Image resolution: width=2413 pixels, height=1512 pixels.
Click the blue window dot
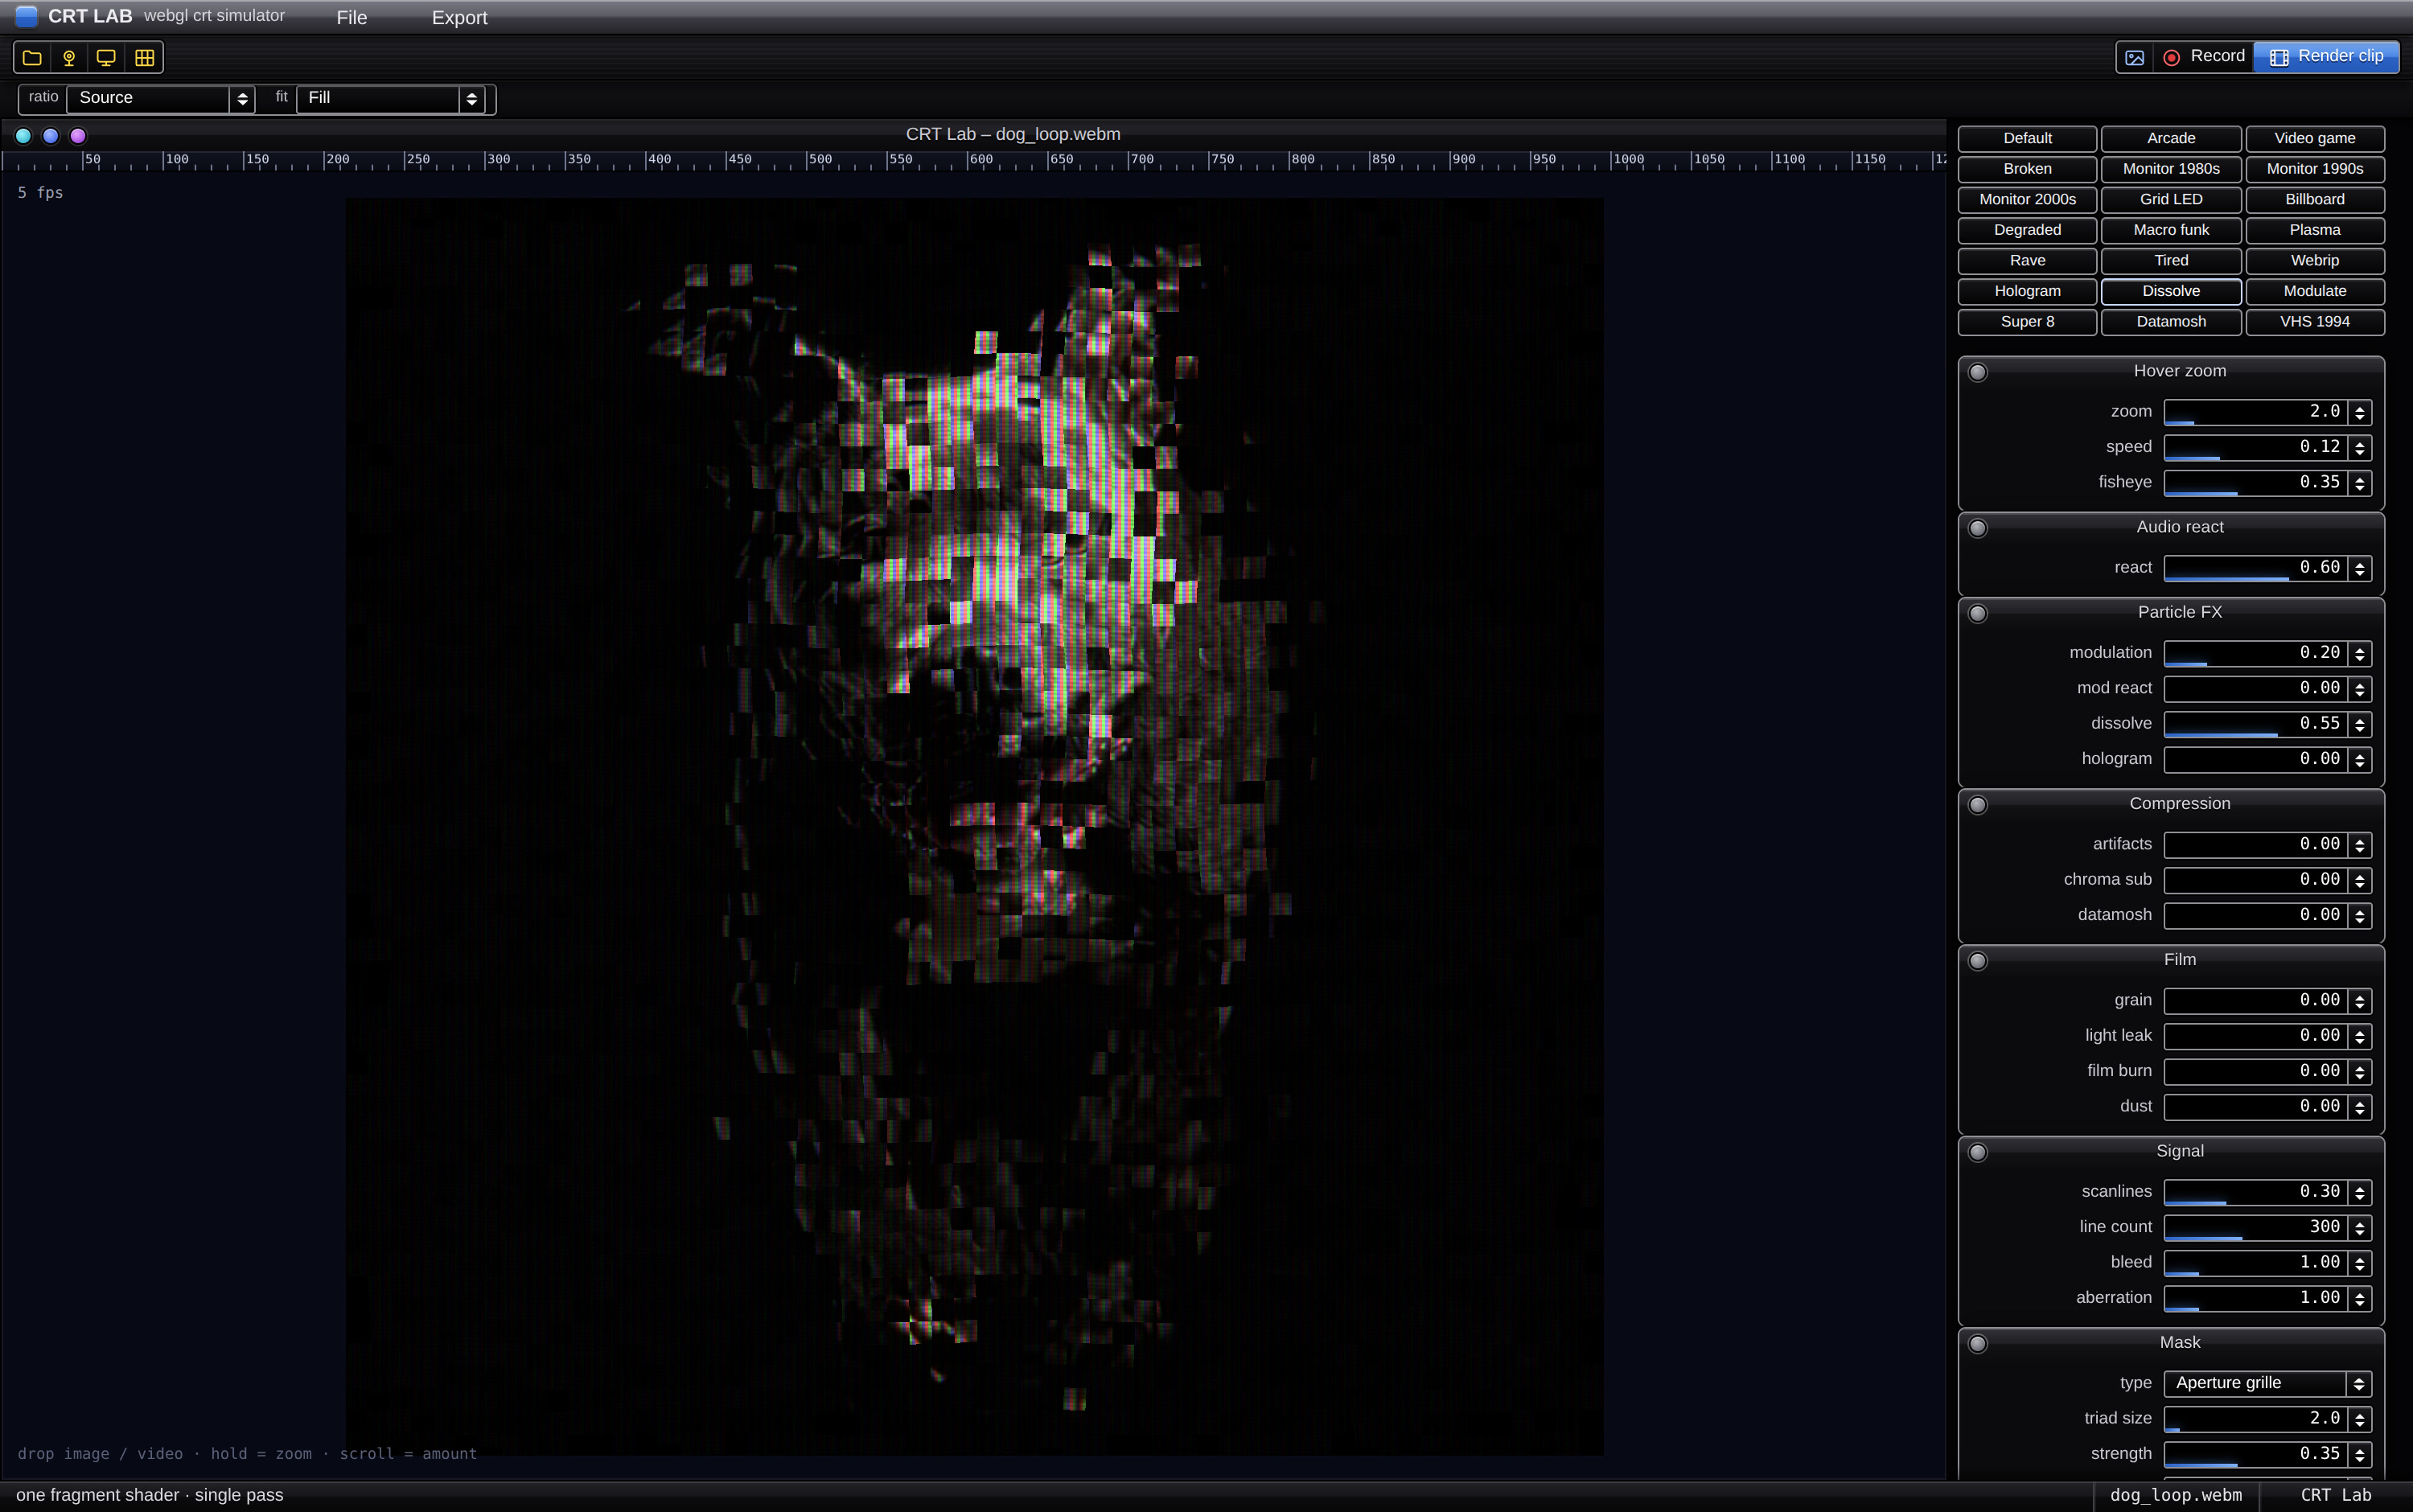point(50,135)
